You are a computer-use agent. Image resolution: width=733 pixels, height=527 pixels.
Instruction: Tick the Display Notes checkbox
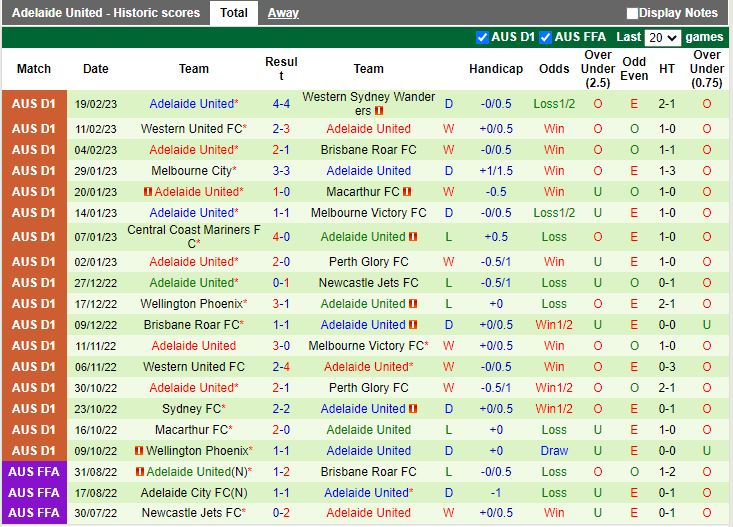tap(632, 13)
